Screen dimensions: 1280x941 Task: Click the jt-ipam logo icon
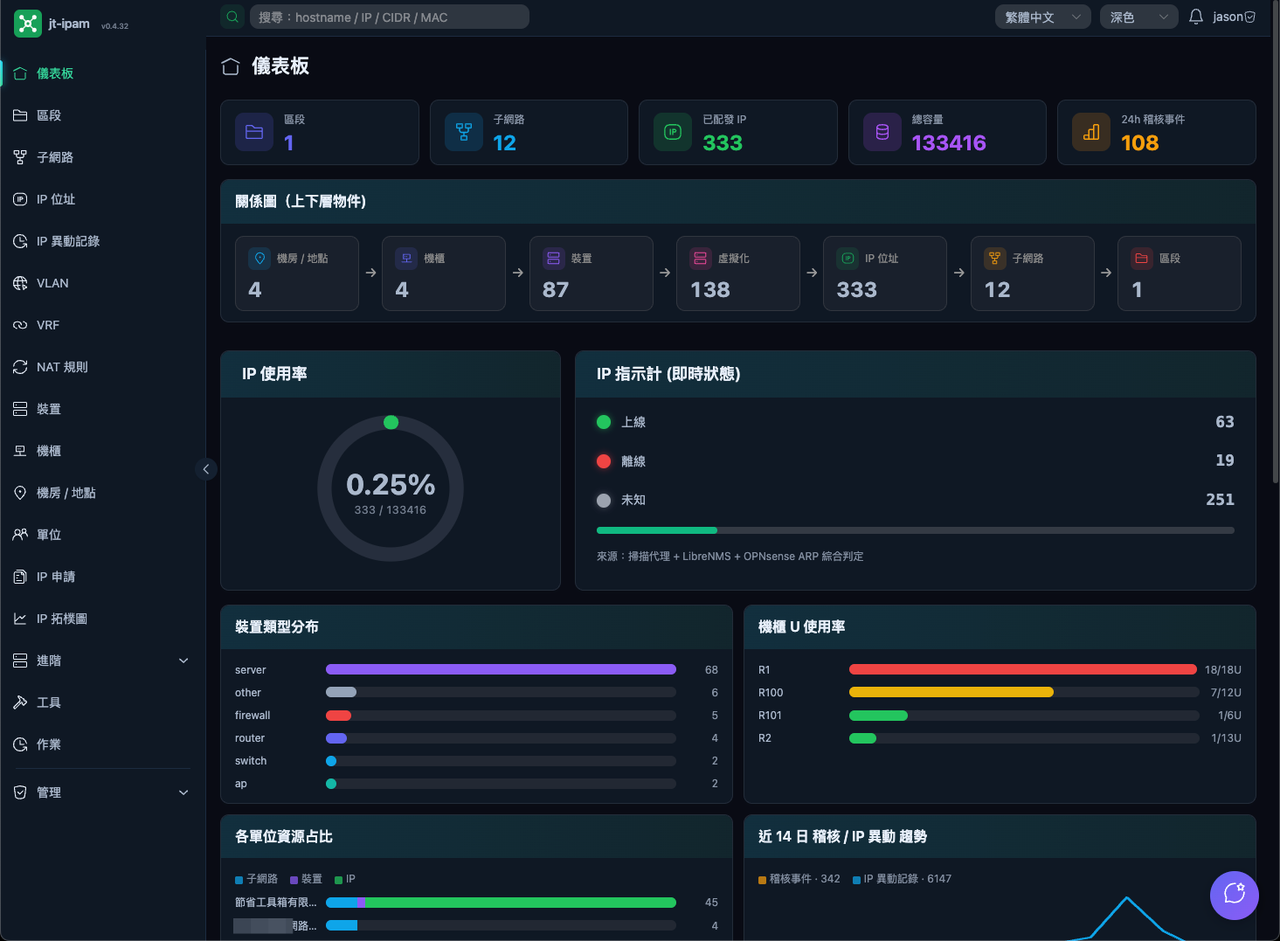tap(28, 24)
